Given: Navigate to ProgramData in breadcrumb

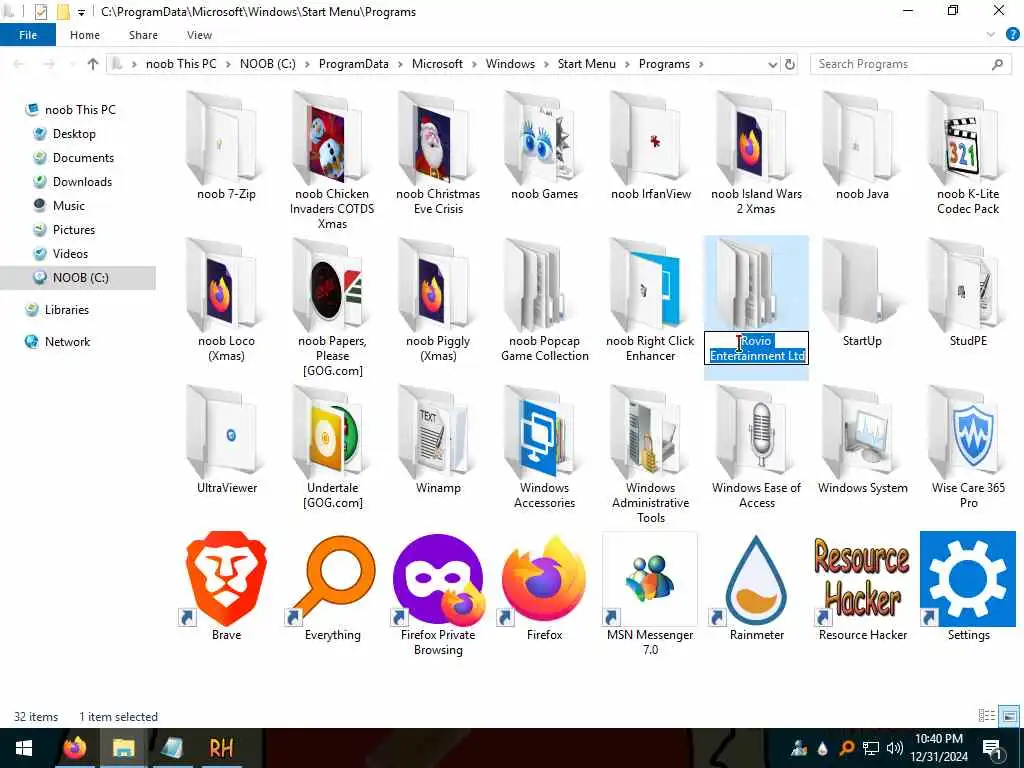Looking at the screenshot, I should tap(353, 64).
